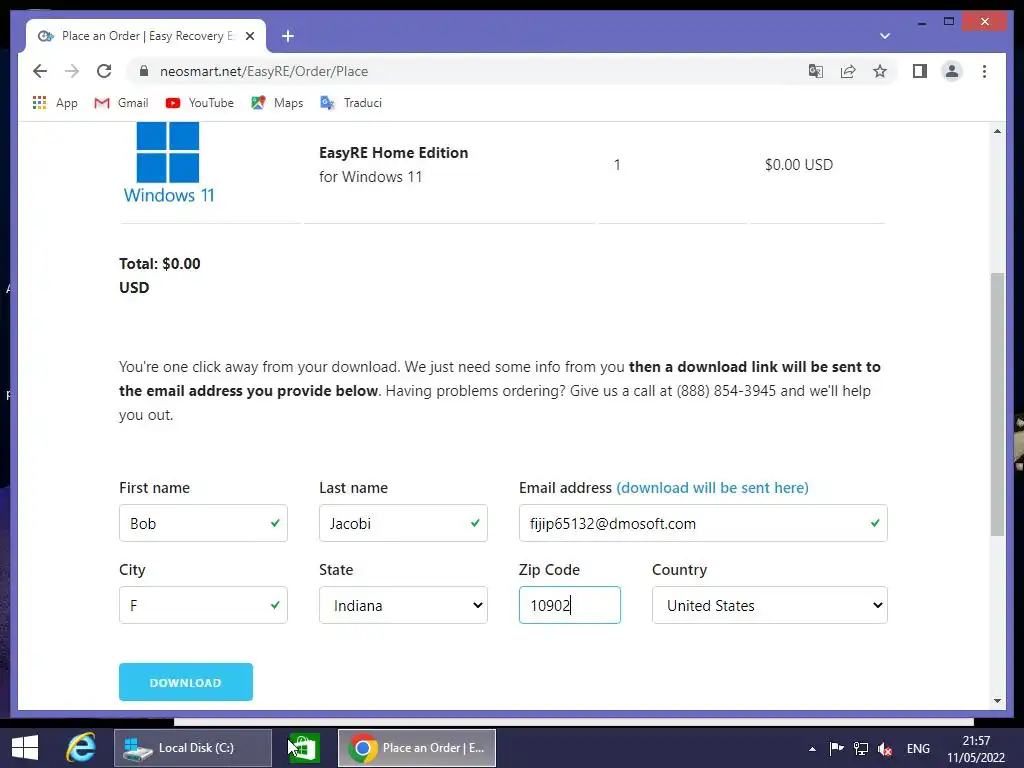Open the clock showing 21:57
Viewport: 1024px width, 768px height.
[976, 749]
